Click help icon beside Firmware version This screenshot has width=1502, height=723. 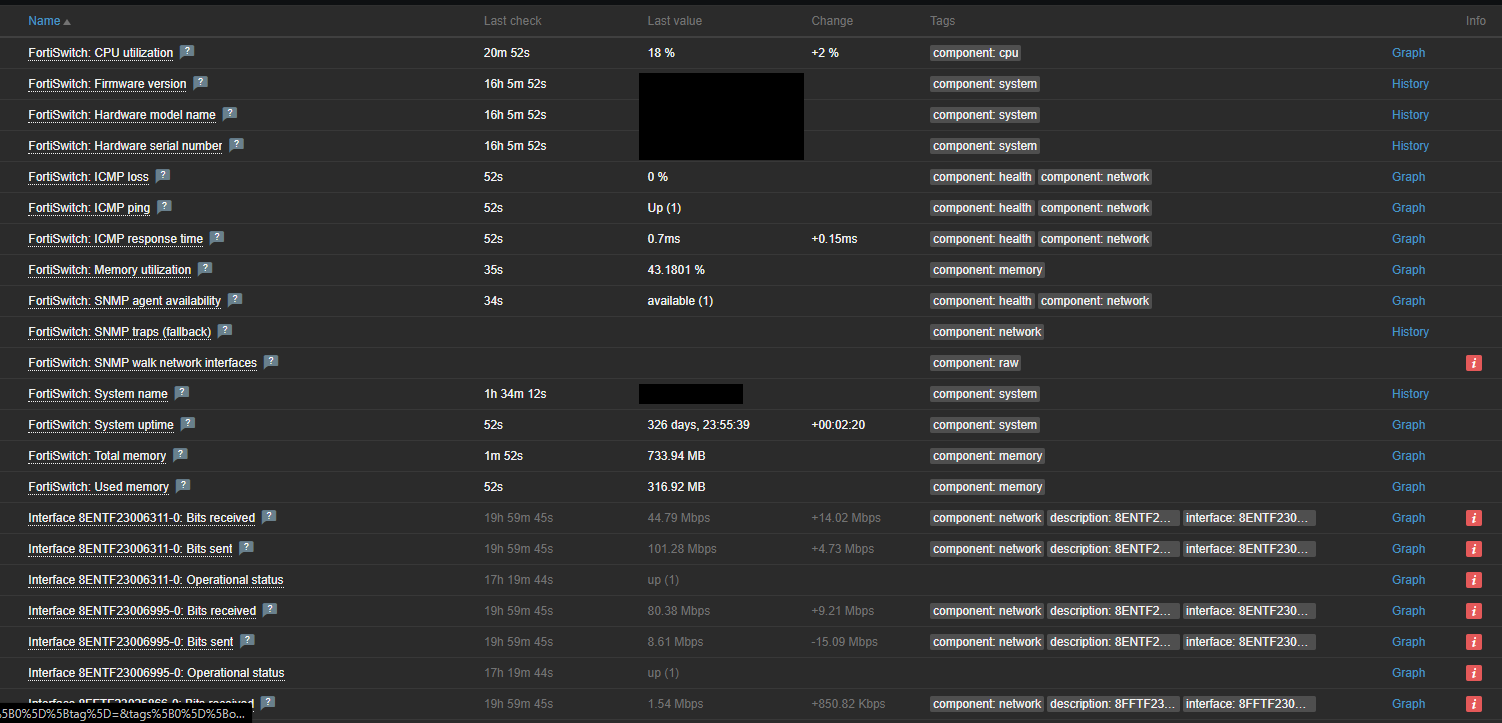[x=200, y=83]
